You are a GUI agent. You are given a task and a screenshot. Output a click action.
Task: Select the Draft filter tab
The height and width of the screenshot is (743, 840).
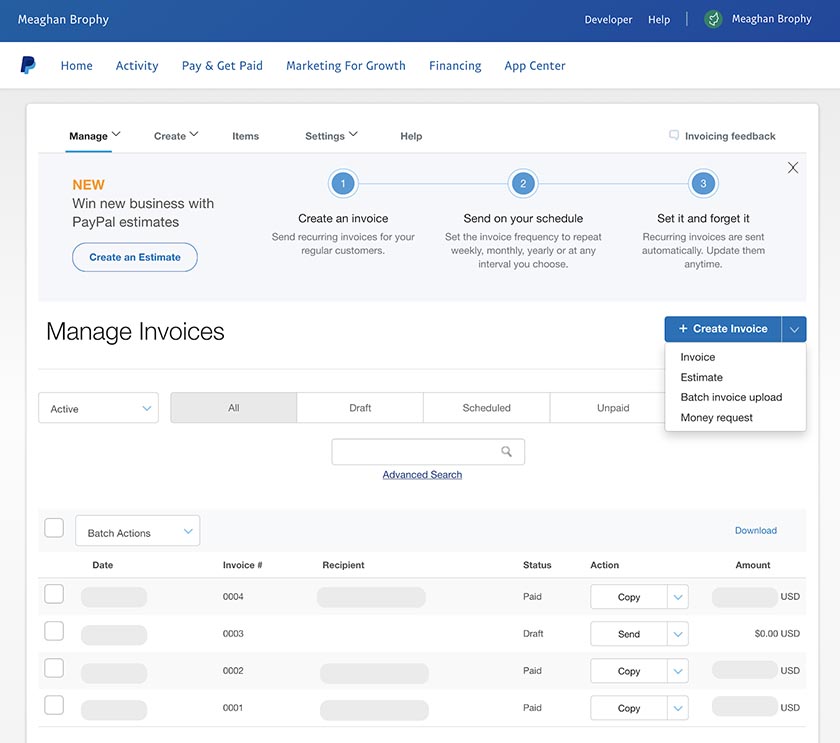(x=360, y=408)
